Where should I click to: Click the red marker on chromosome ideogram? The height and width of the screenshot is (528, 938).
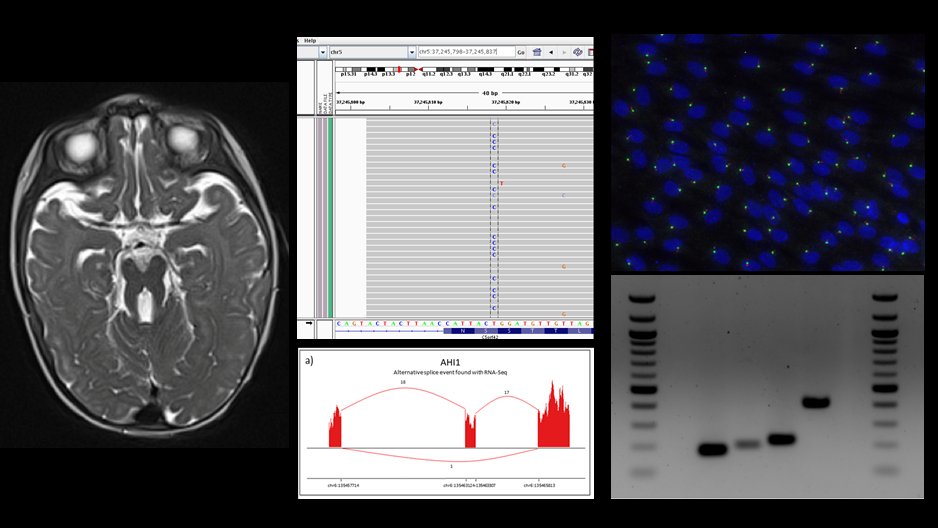pyautogui.click(x=399, y=69)
